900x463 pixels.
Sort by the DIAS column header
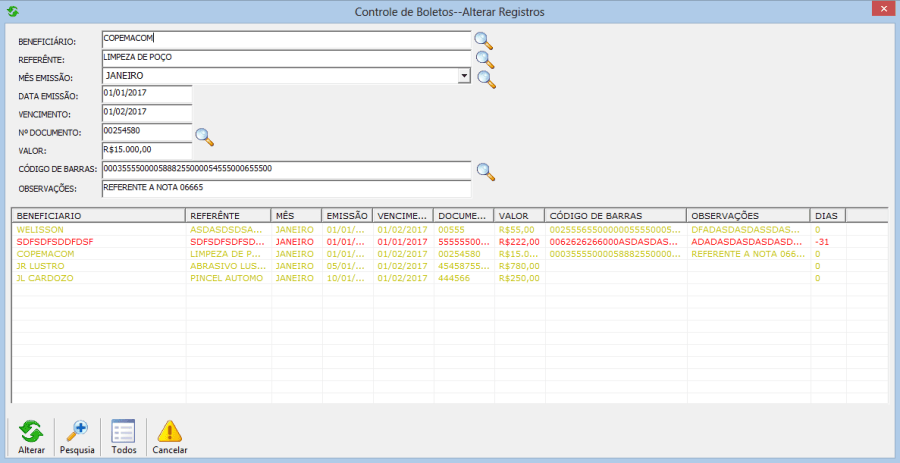pos(828,216)
